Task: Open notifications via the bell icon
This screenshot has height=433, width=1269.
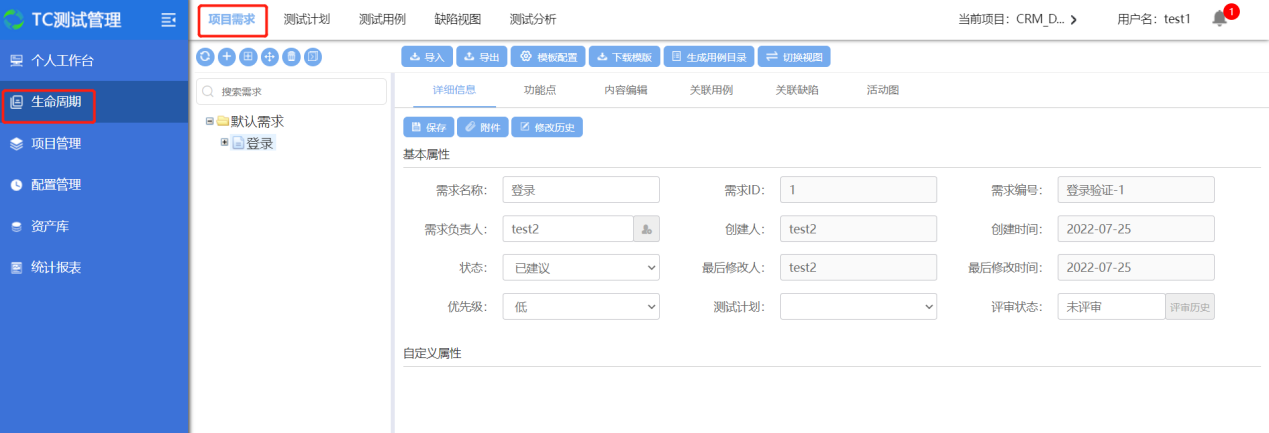Action: 1220,18
